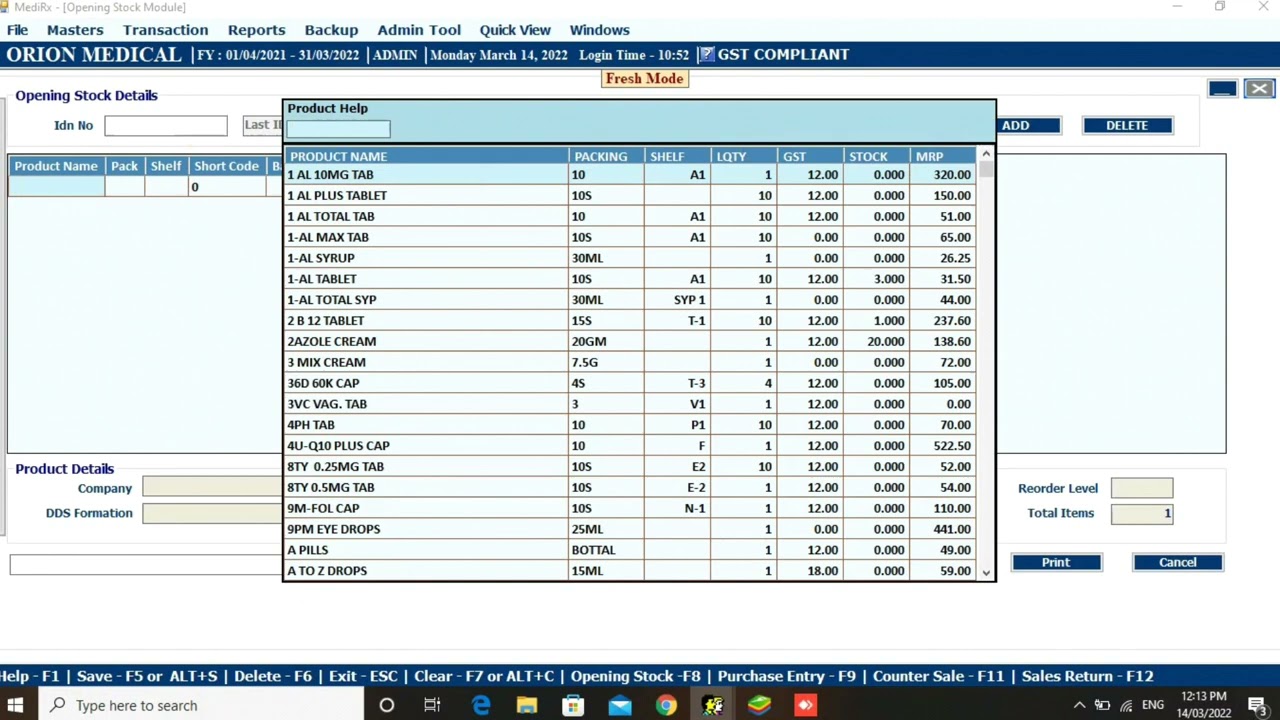Click the GST compliant edit icon
Screen dimensions: 1280x720
click(706, 54)
